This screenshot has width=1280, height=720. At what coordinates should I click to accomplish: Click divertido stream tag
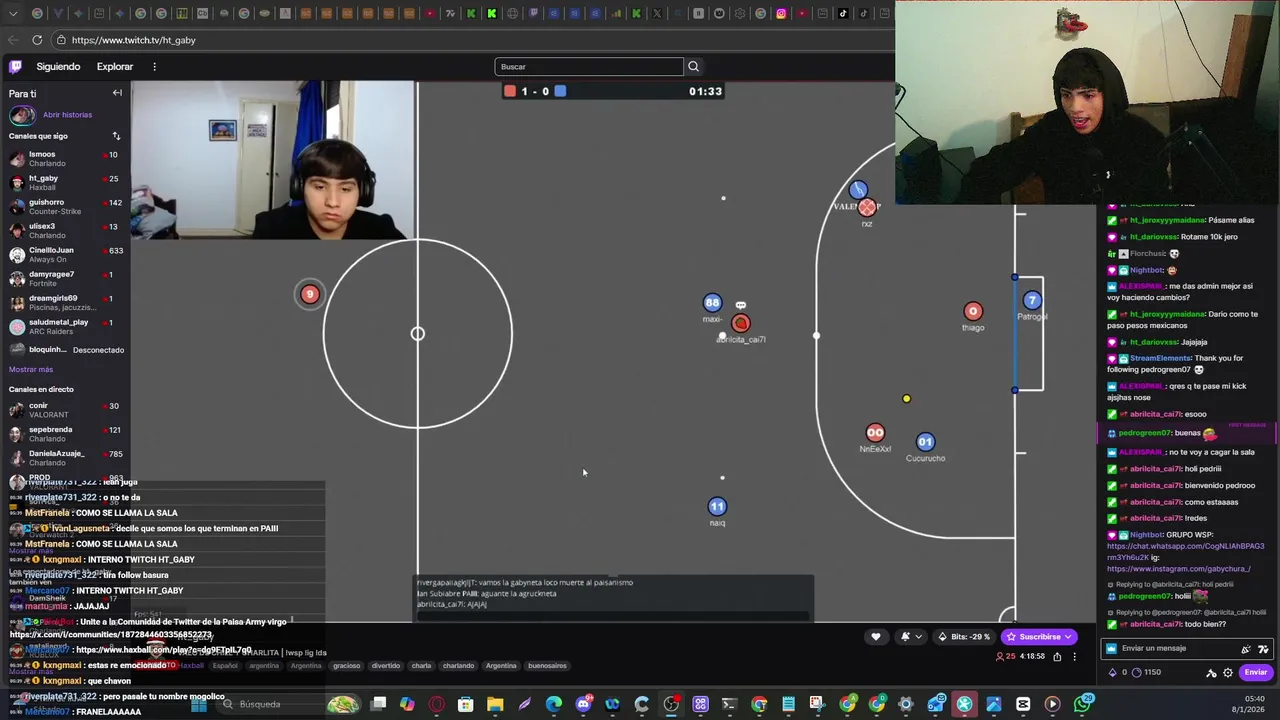tap(386, 666)
